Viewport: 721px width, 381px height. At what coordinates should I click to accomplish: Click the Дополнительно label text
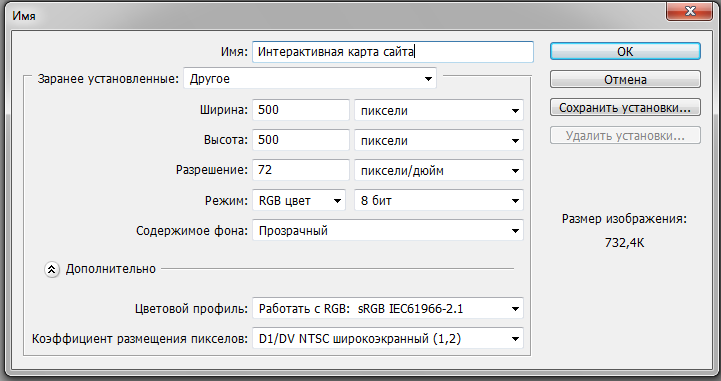[111, 269]
